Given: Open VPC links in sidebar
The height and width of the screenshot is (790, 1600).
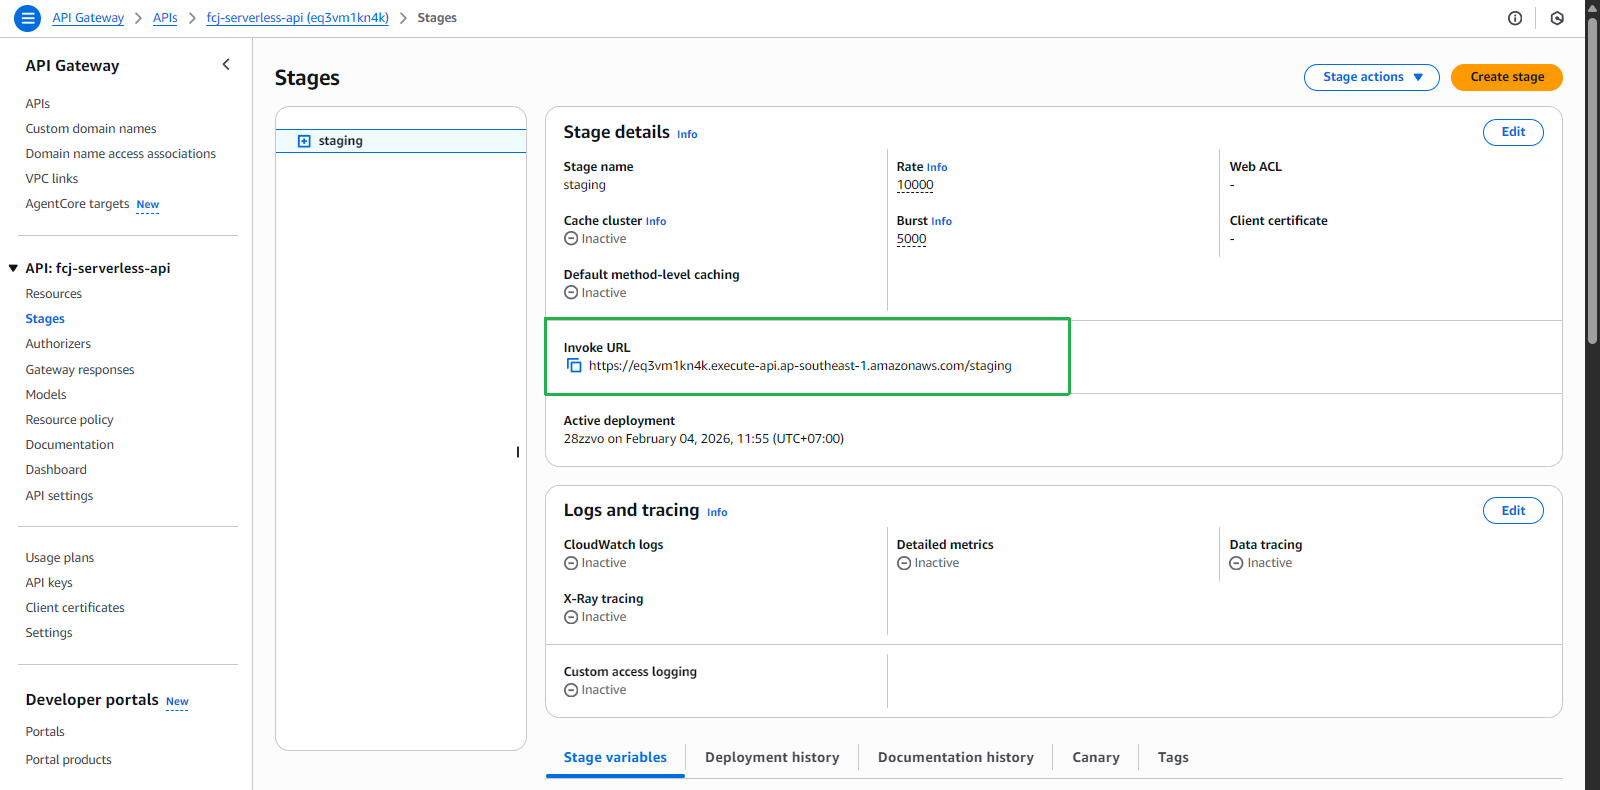Looking at the screenshot, I should pos(52,179).
